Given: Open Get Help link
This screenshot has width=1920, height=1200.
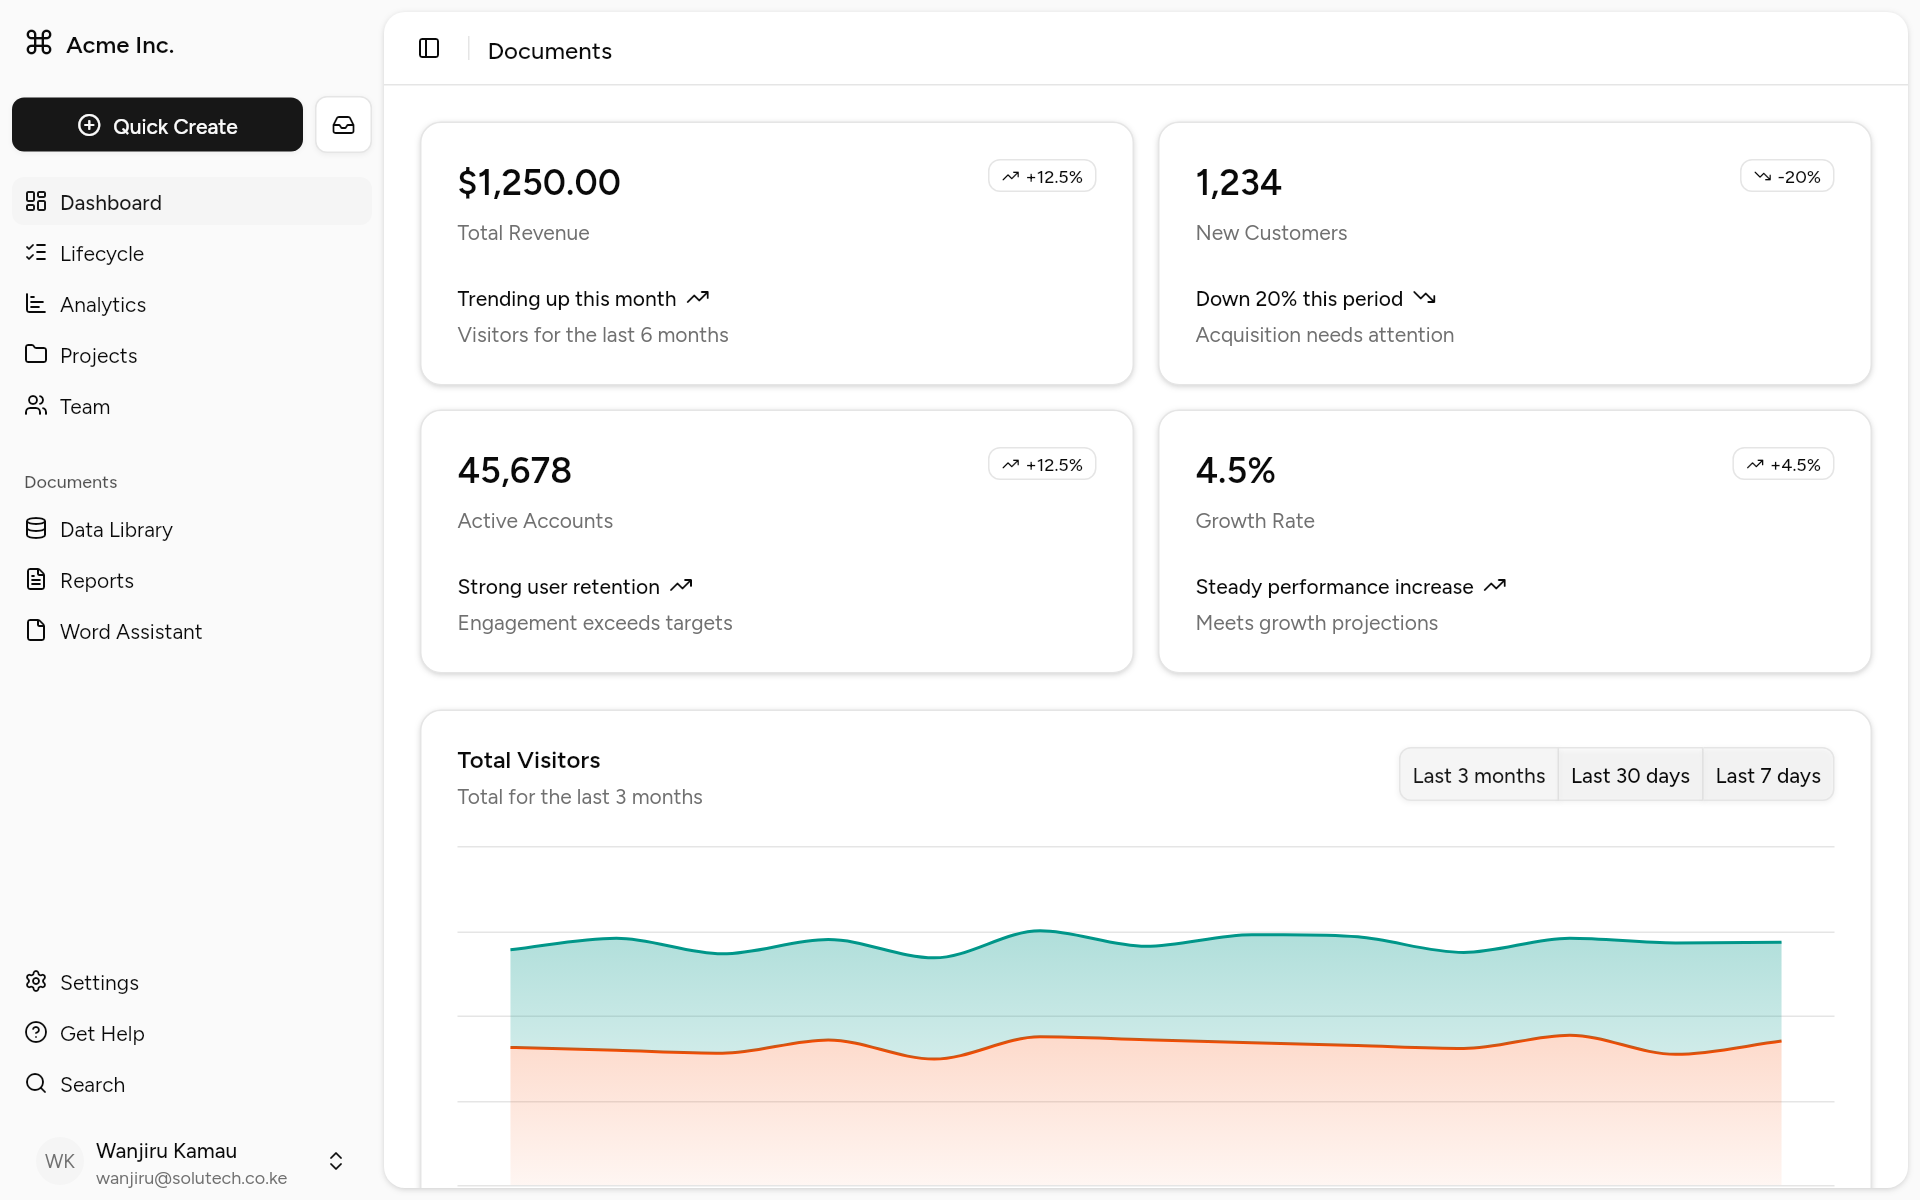Looking at the screenshot, I should (x=192, y=1033).
